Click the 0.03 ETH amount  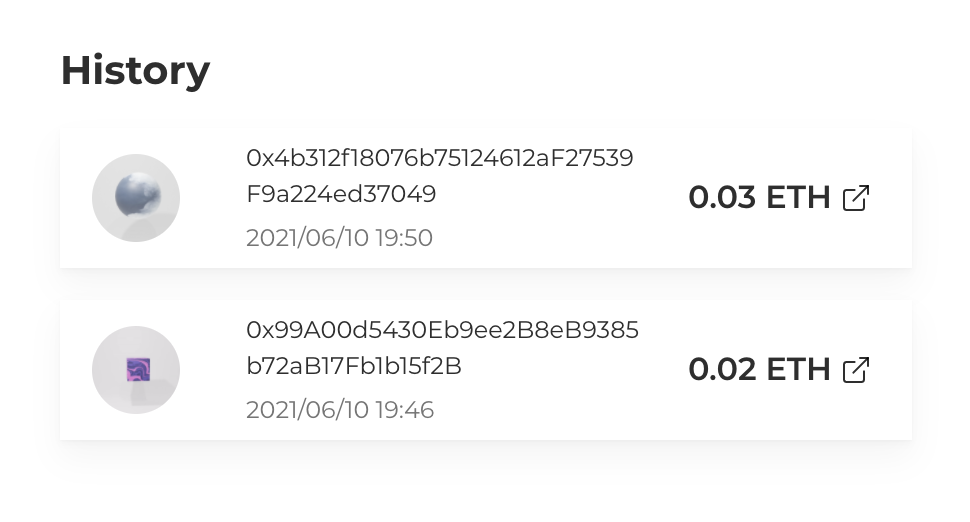tap(760, 197)
